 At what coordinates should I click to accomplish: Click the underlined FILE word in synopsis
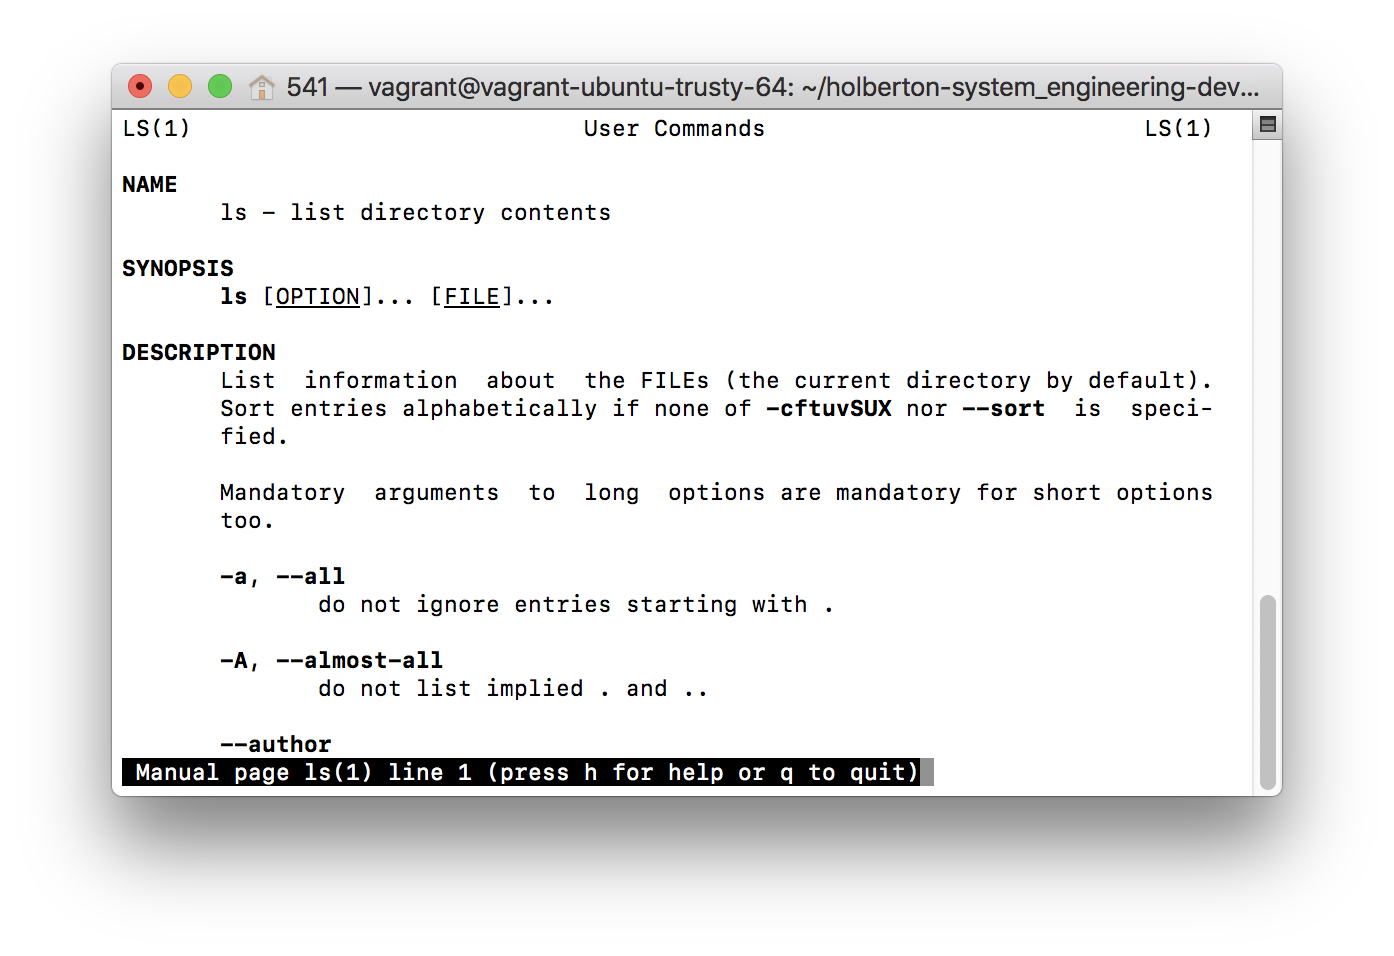[x=472, y=297]
